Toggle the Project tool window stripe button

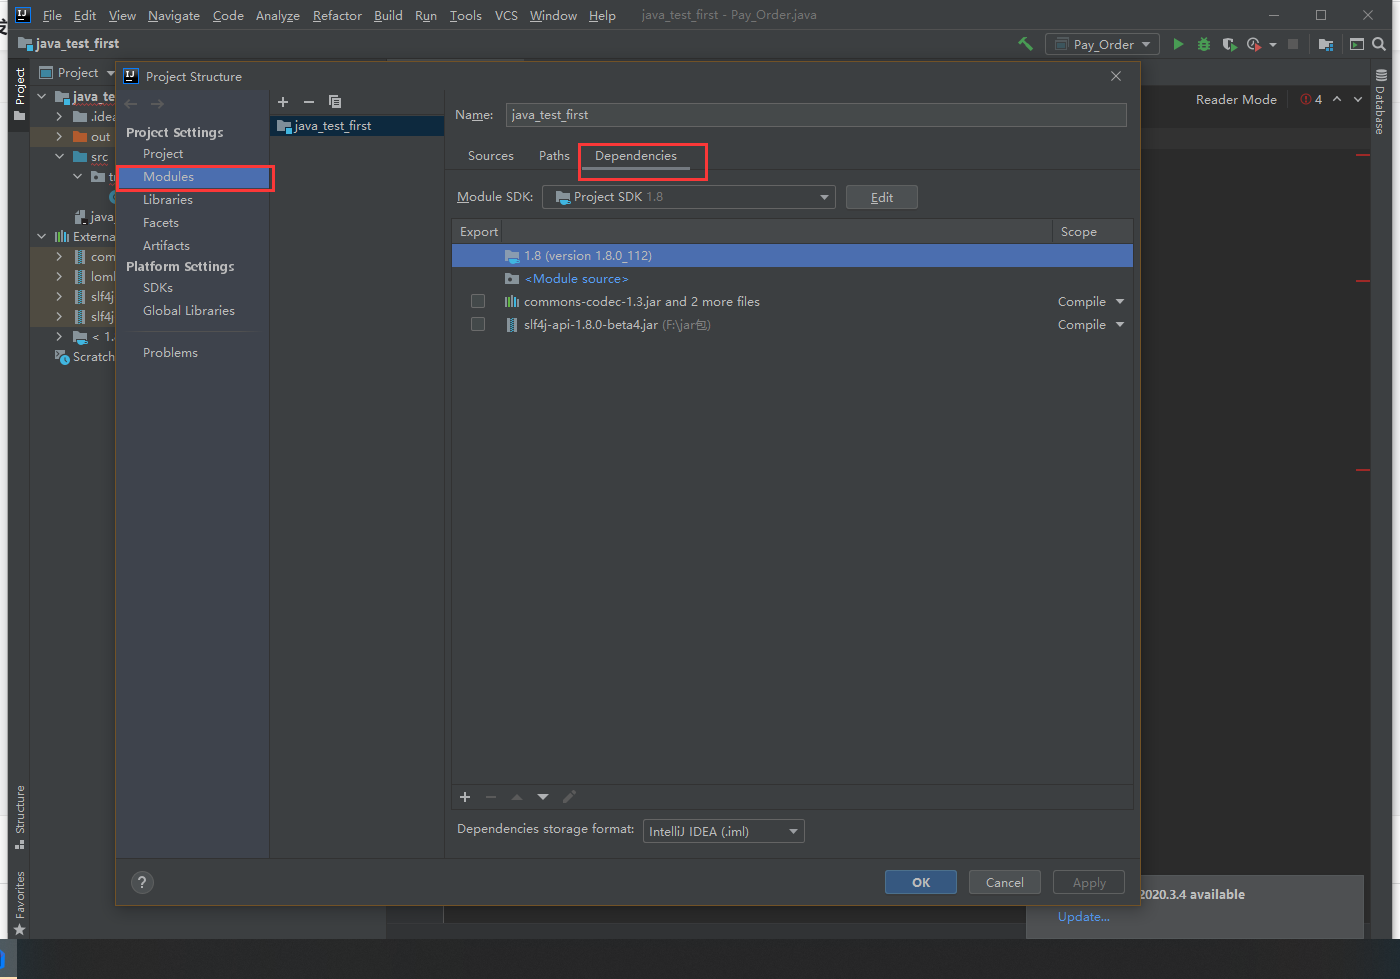[x=19, y=94]
